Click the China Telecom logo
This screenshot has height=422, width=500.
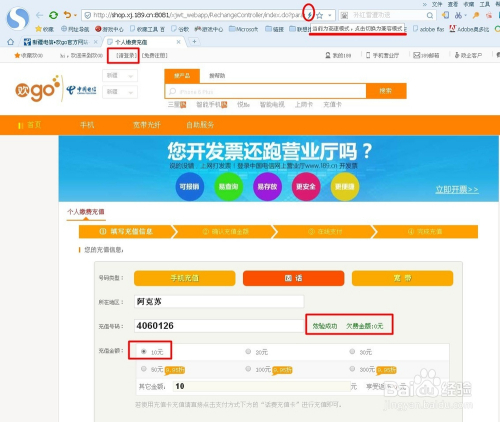point(81,90)
